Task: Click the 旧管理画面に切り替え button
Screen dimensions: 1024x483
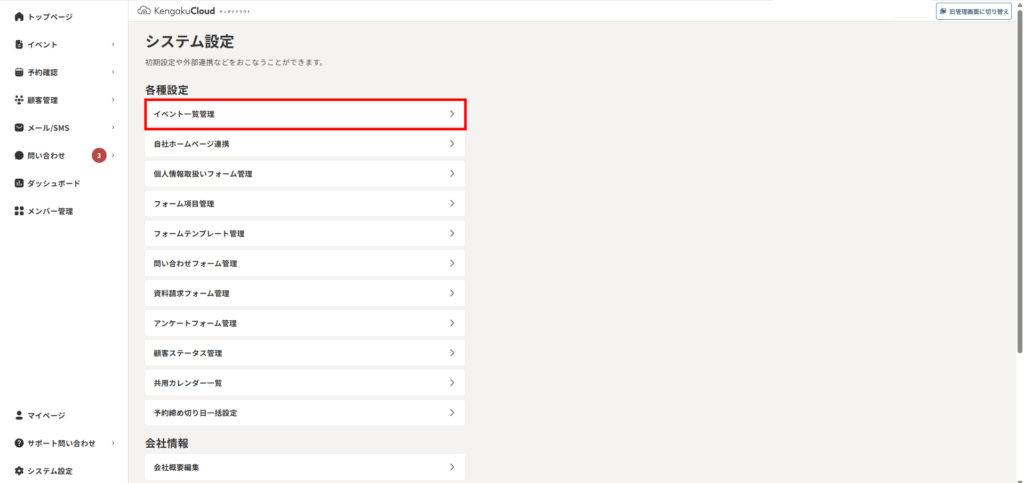Action: click(974, 11)
